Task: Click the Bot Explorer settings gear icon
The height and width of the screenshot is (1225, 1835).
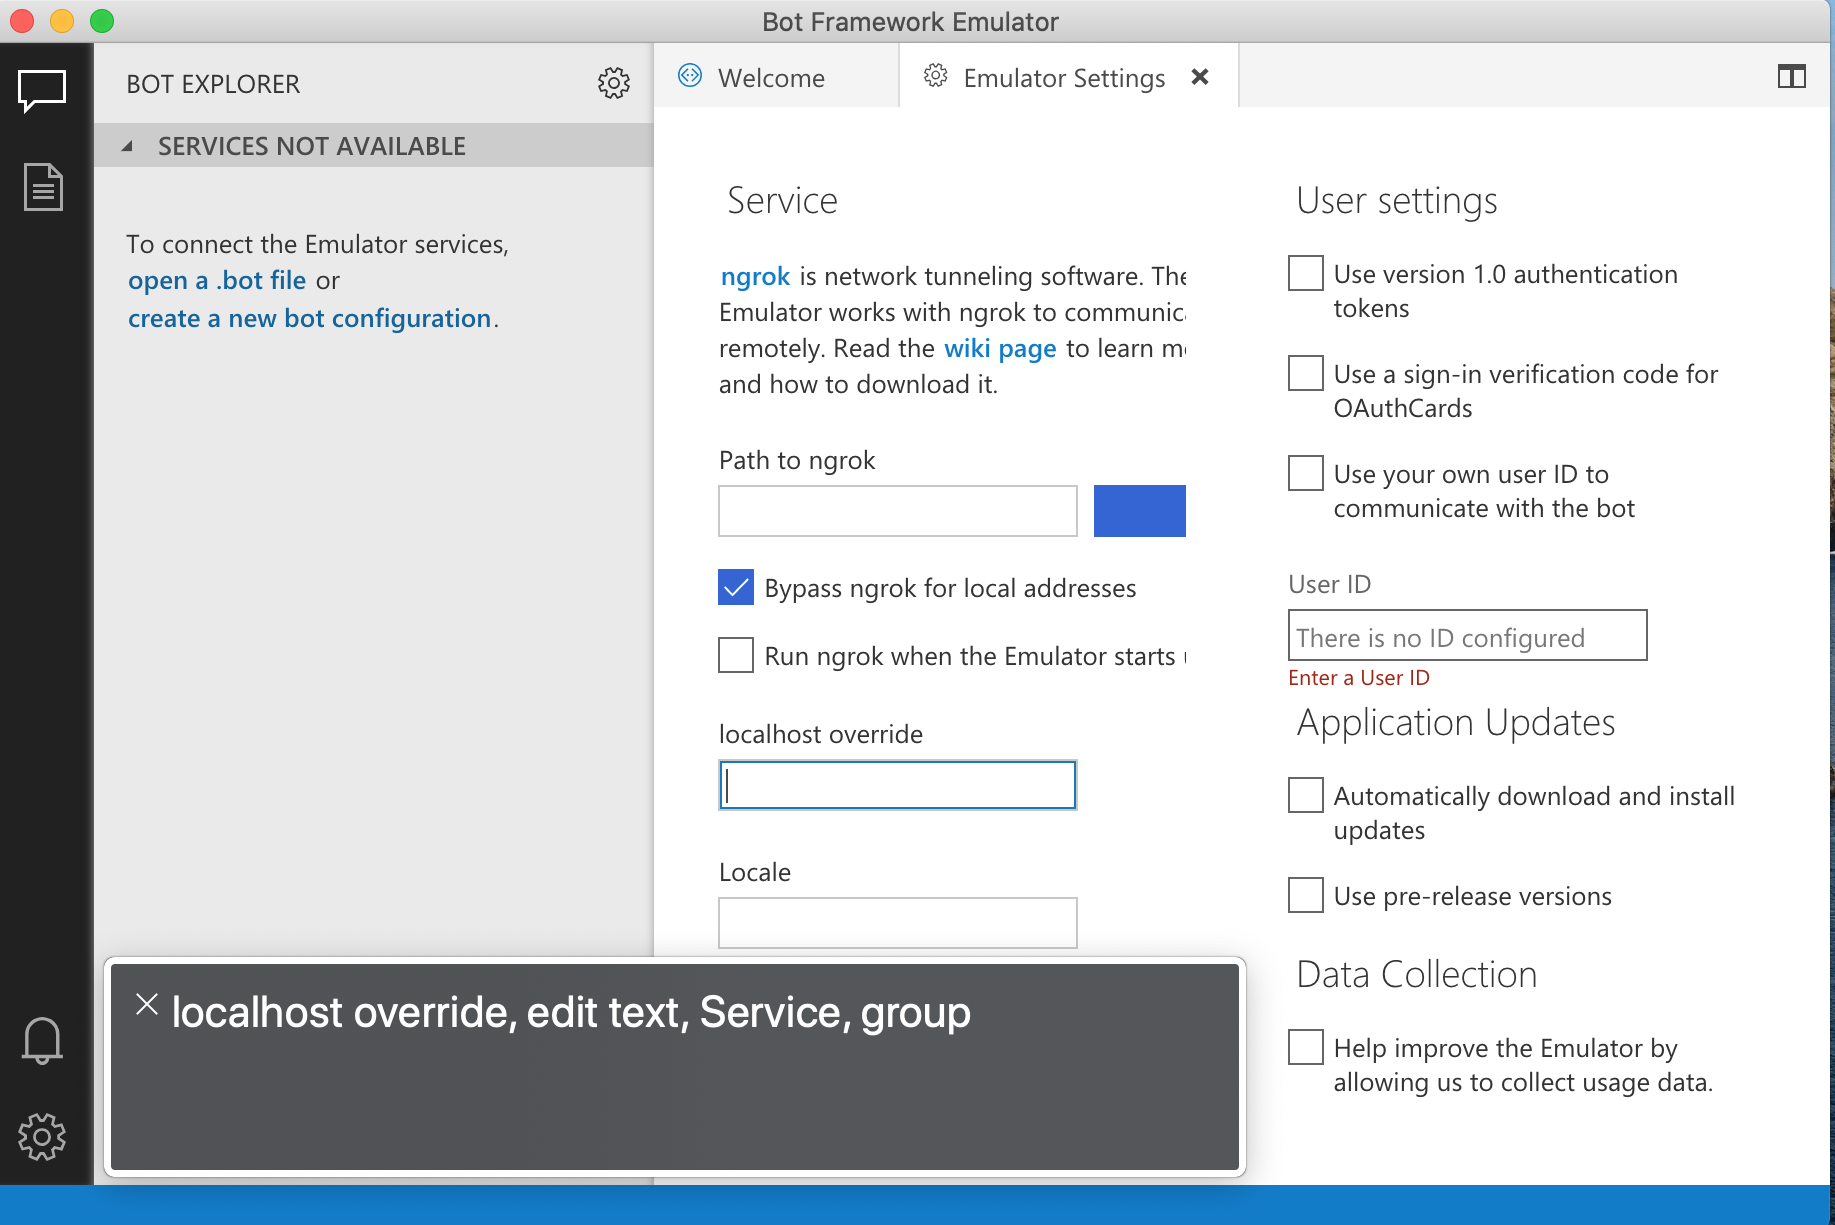Action: click(614, 83)
